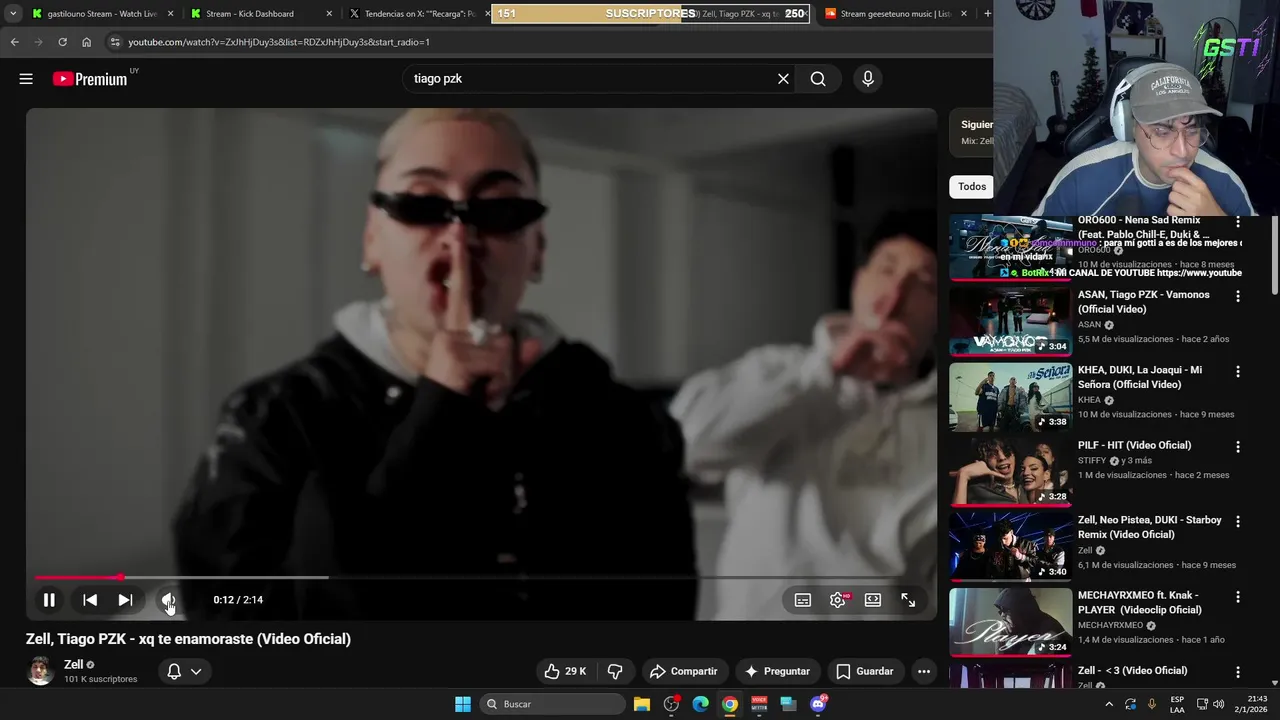Click the taskbar Buscar search box
The height and width of the screenshot is (720, 1280).
551,704
